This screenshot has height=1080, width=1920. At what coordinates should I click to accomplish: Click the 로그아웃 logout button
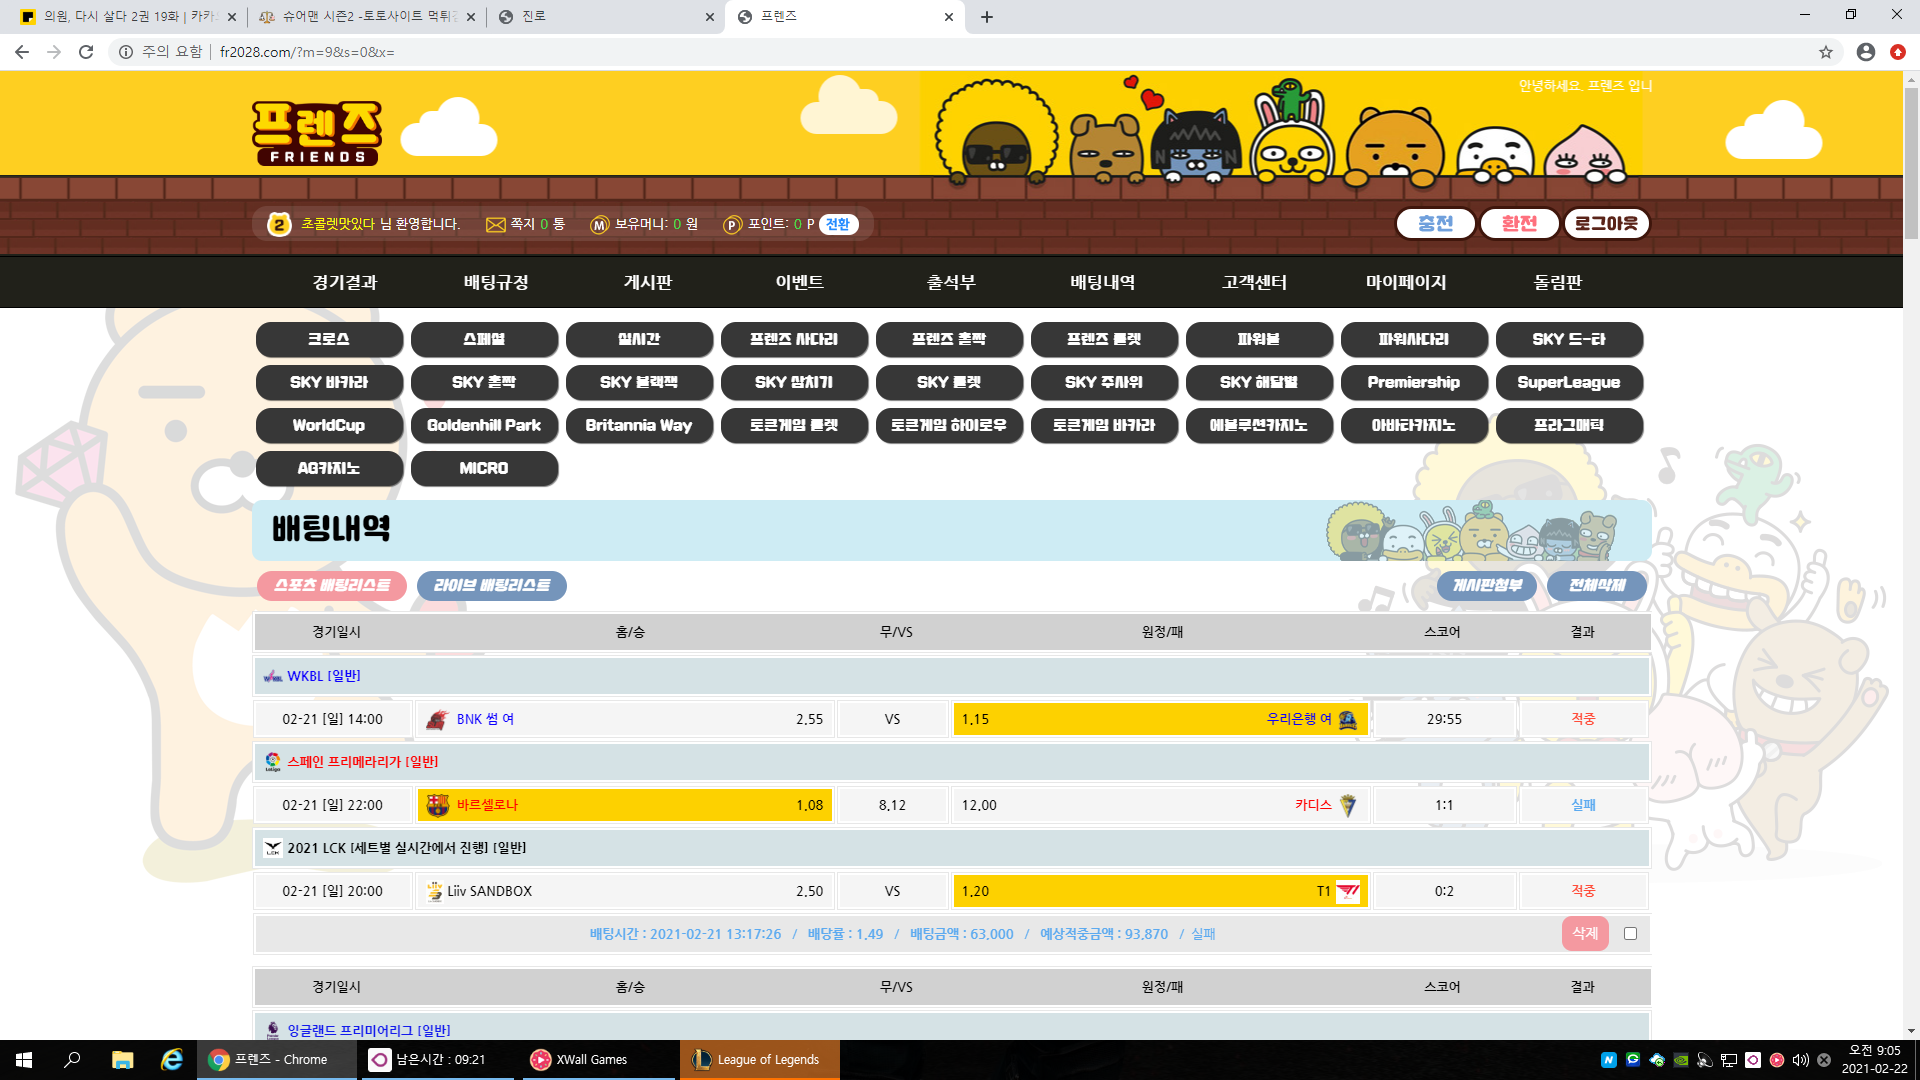(x=1606, y=224)
